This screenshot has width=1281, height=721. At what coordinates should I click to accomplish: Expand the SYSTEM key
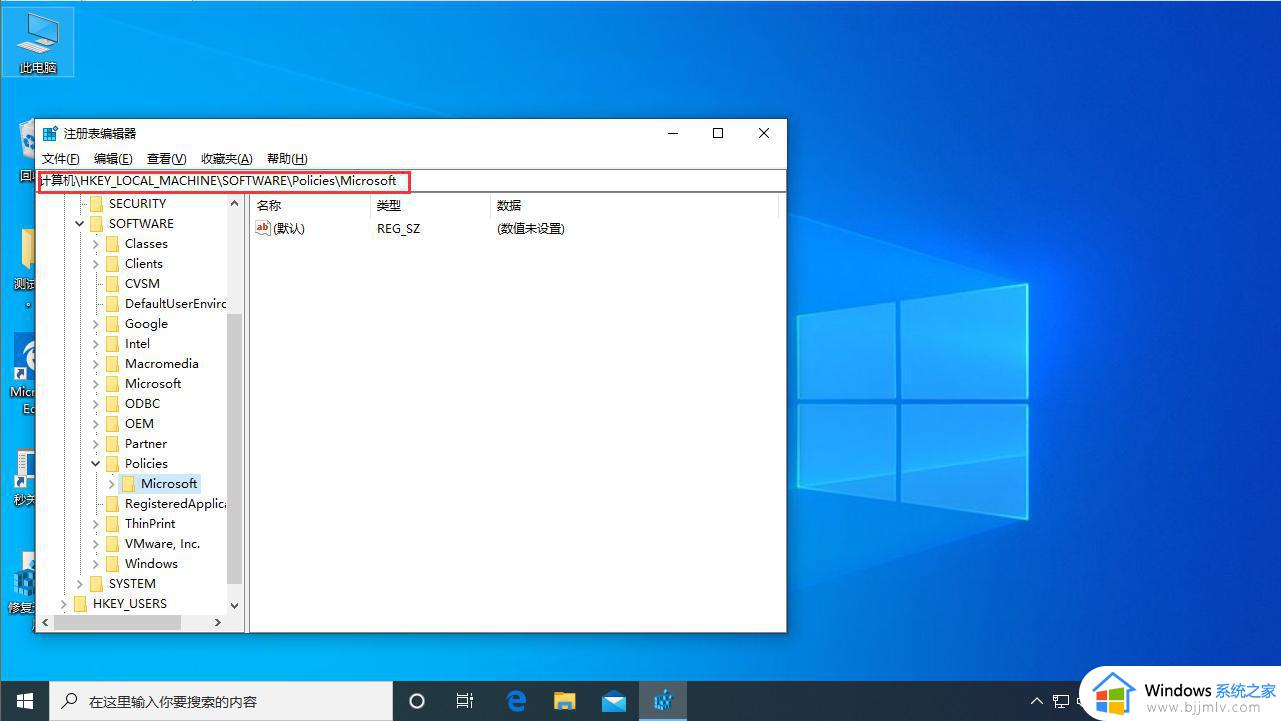[80, 584]
